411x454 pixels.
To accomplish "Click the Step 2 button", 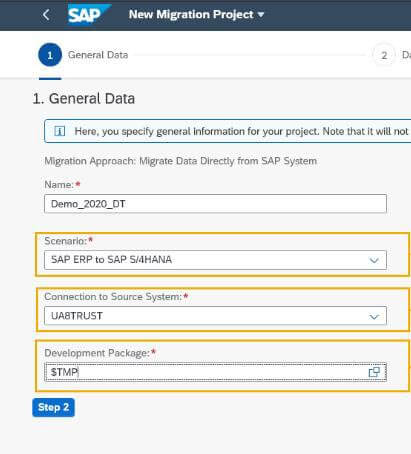I will (53, 407).
